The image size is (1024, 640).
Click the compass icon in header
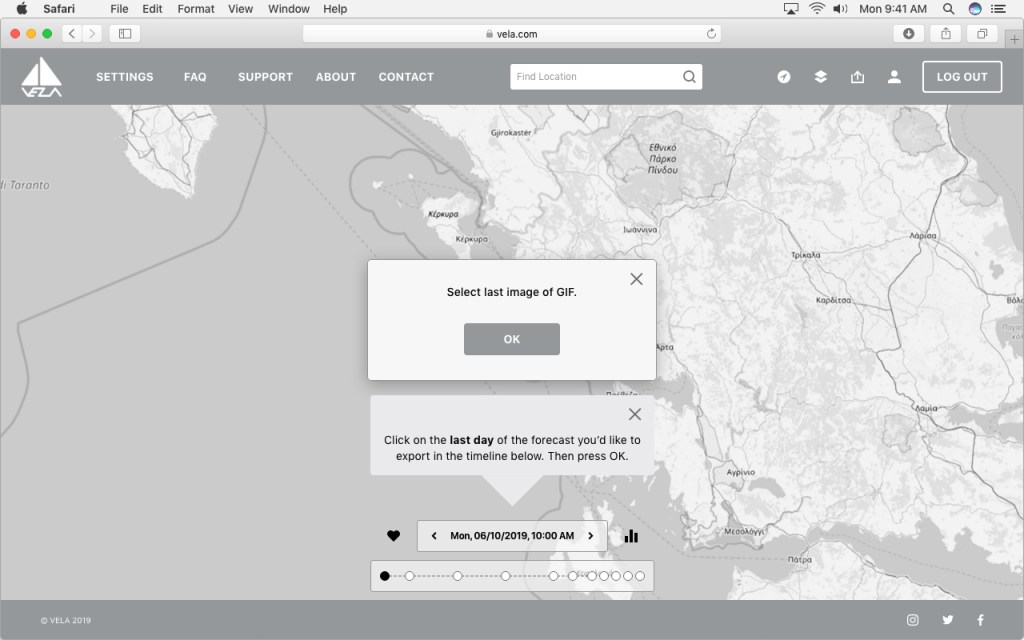pos(784,77)
